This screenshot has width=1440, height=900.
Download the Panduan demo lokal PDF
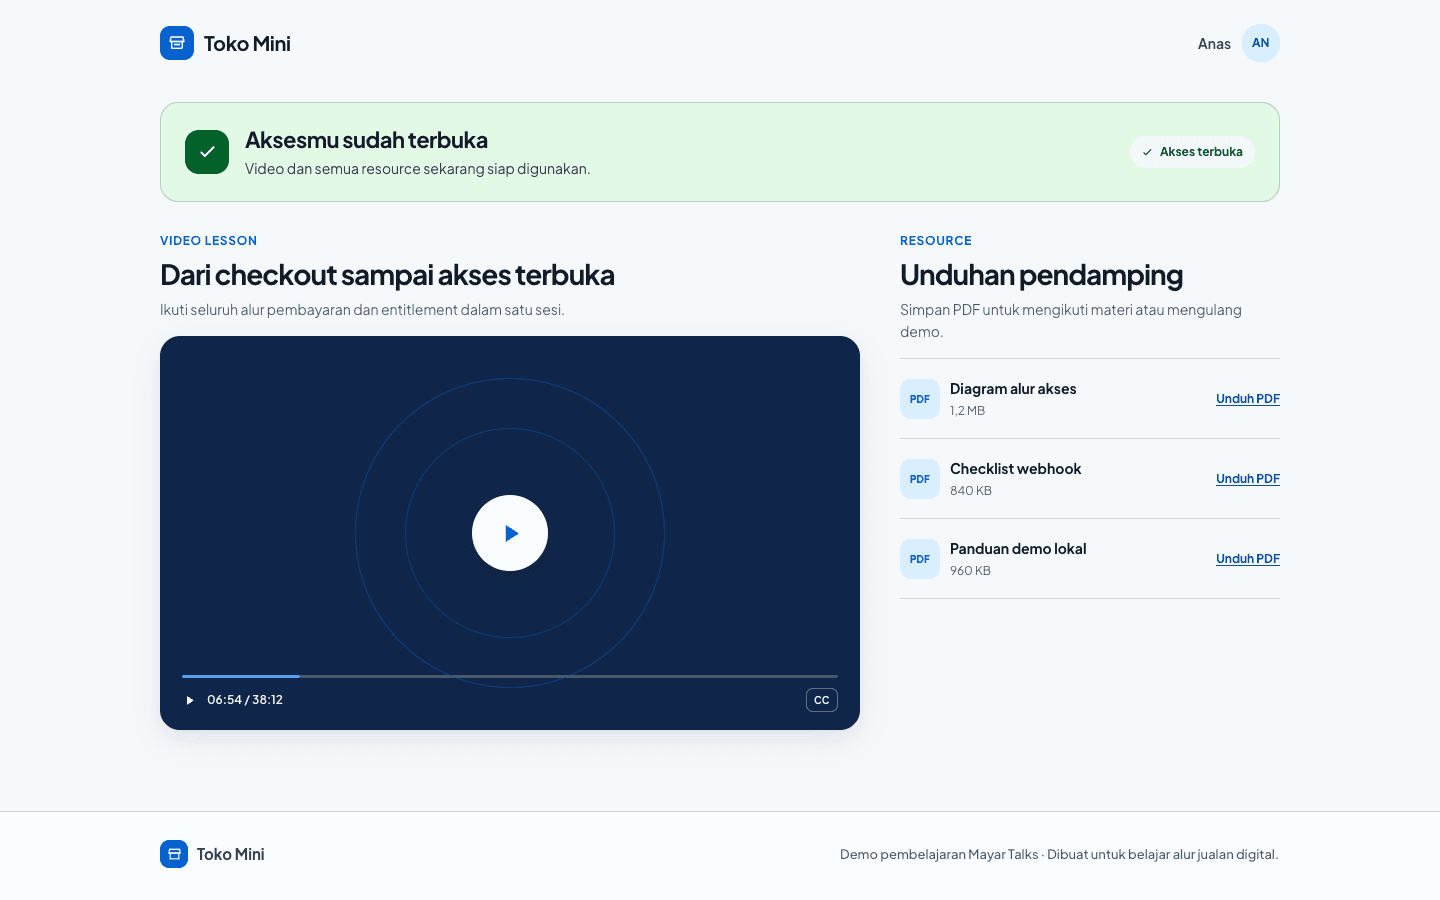[x=1248, y=559]
